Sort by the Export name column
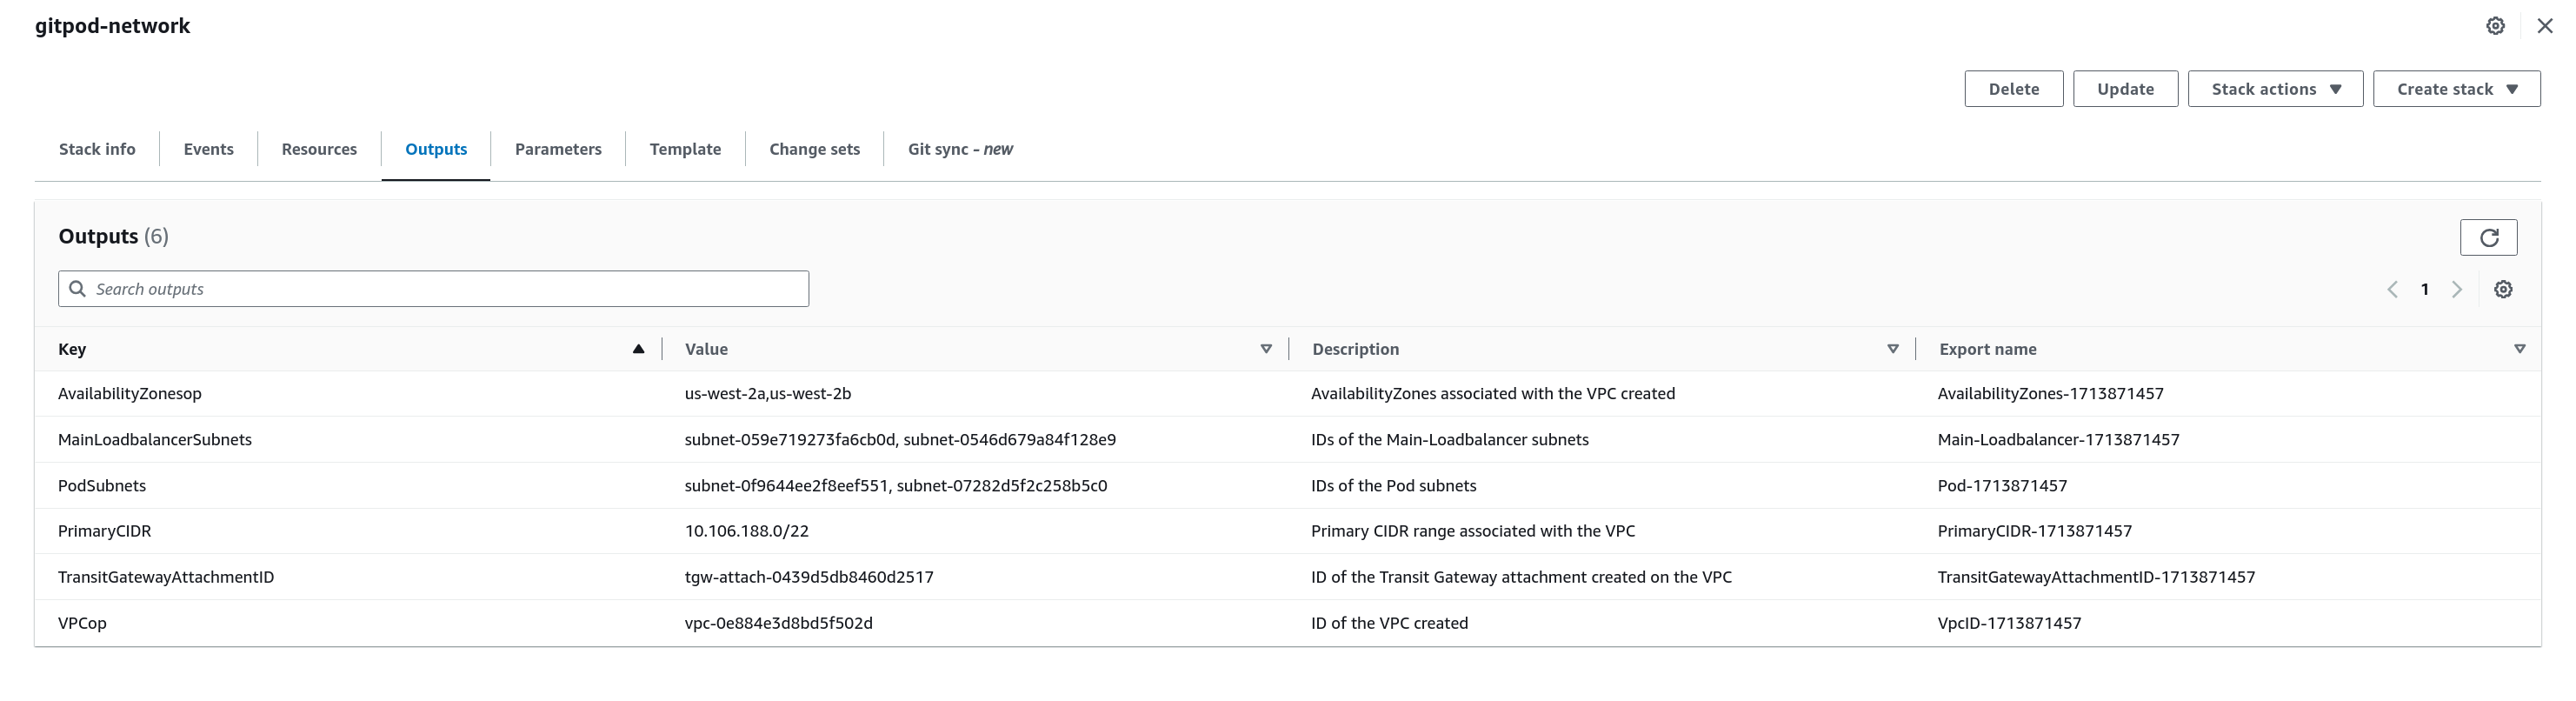 click(2519, 349)
